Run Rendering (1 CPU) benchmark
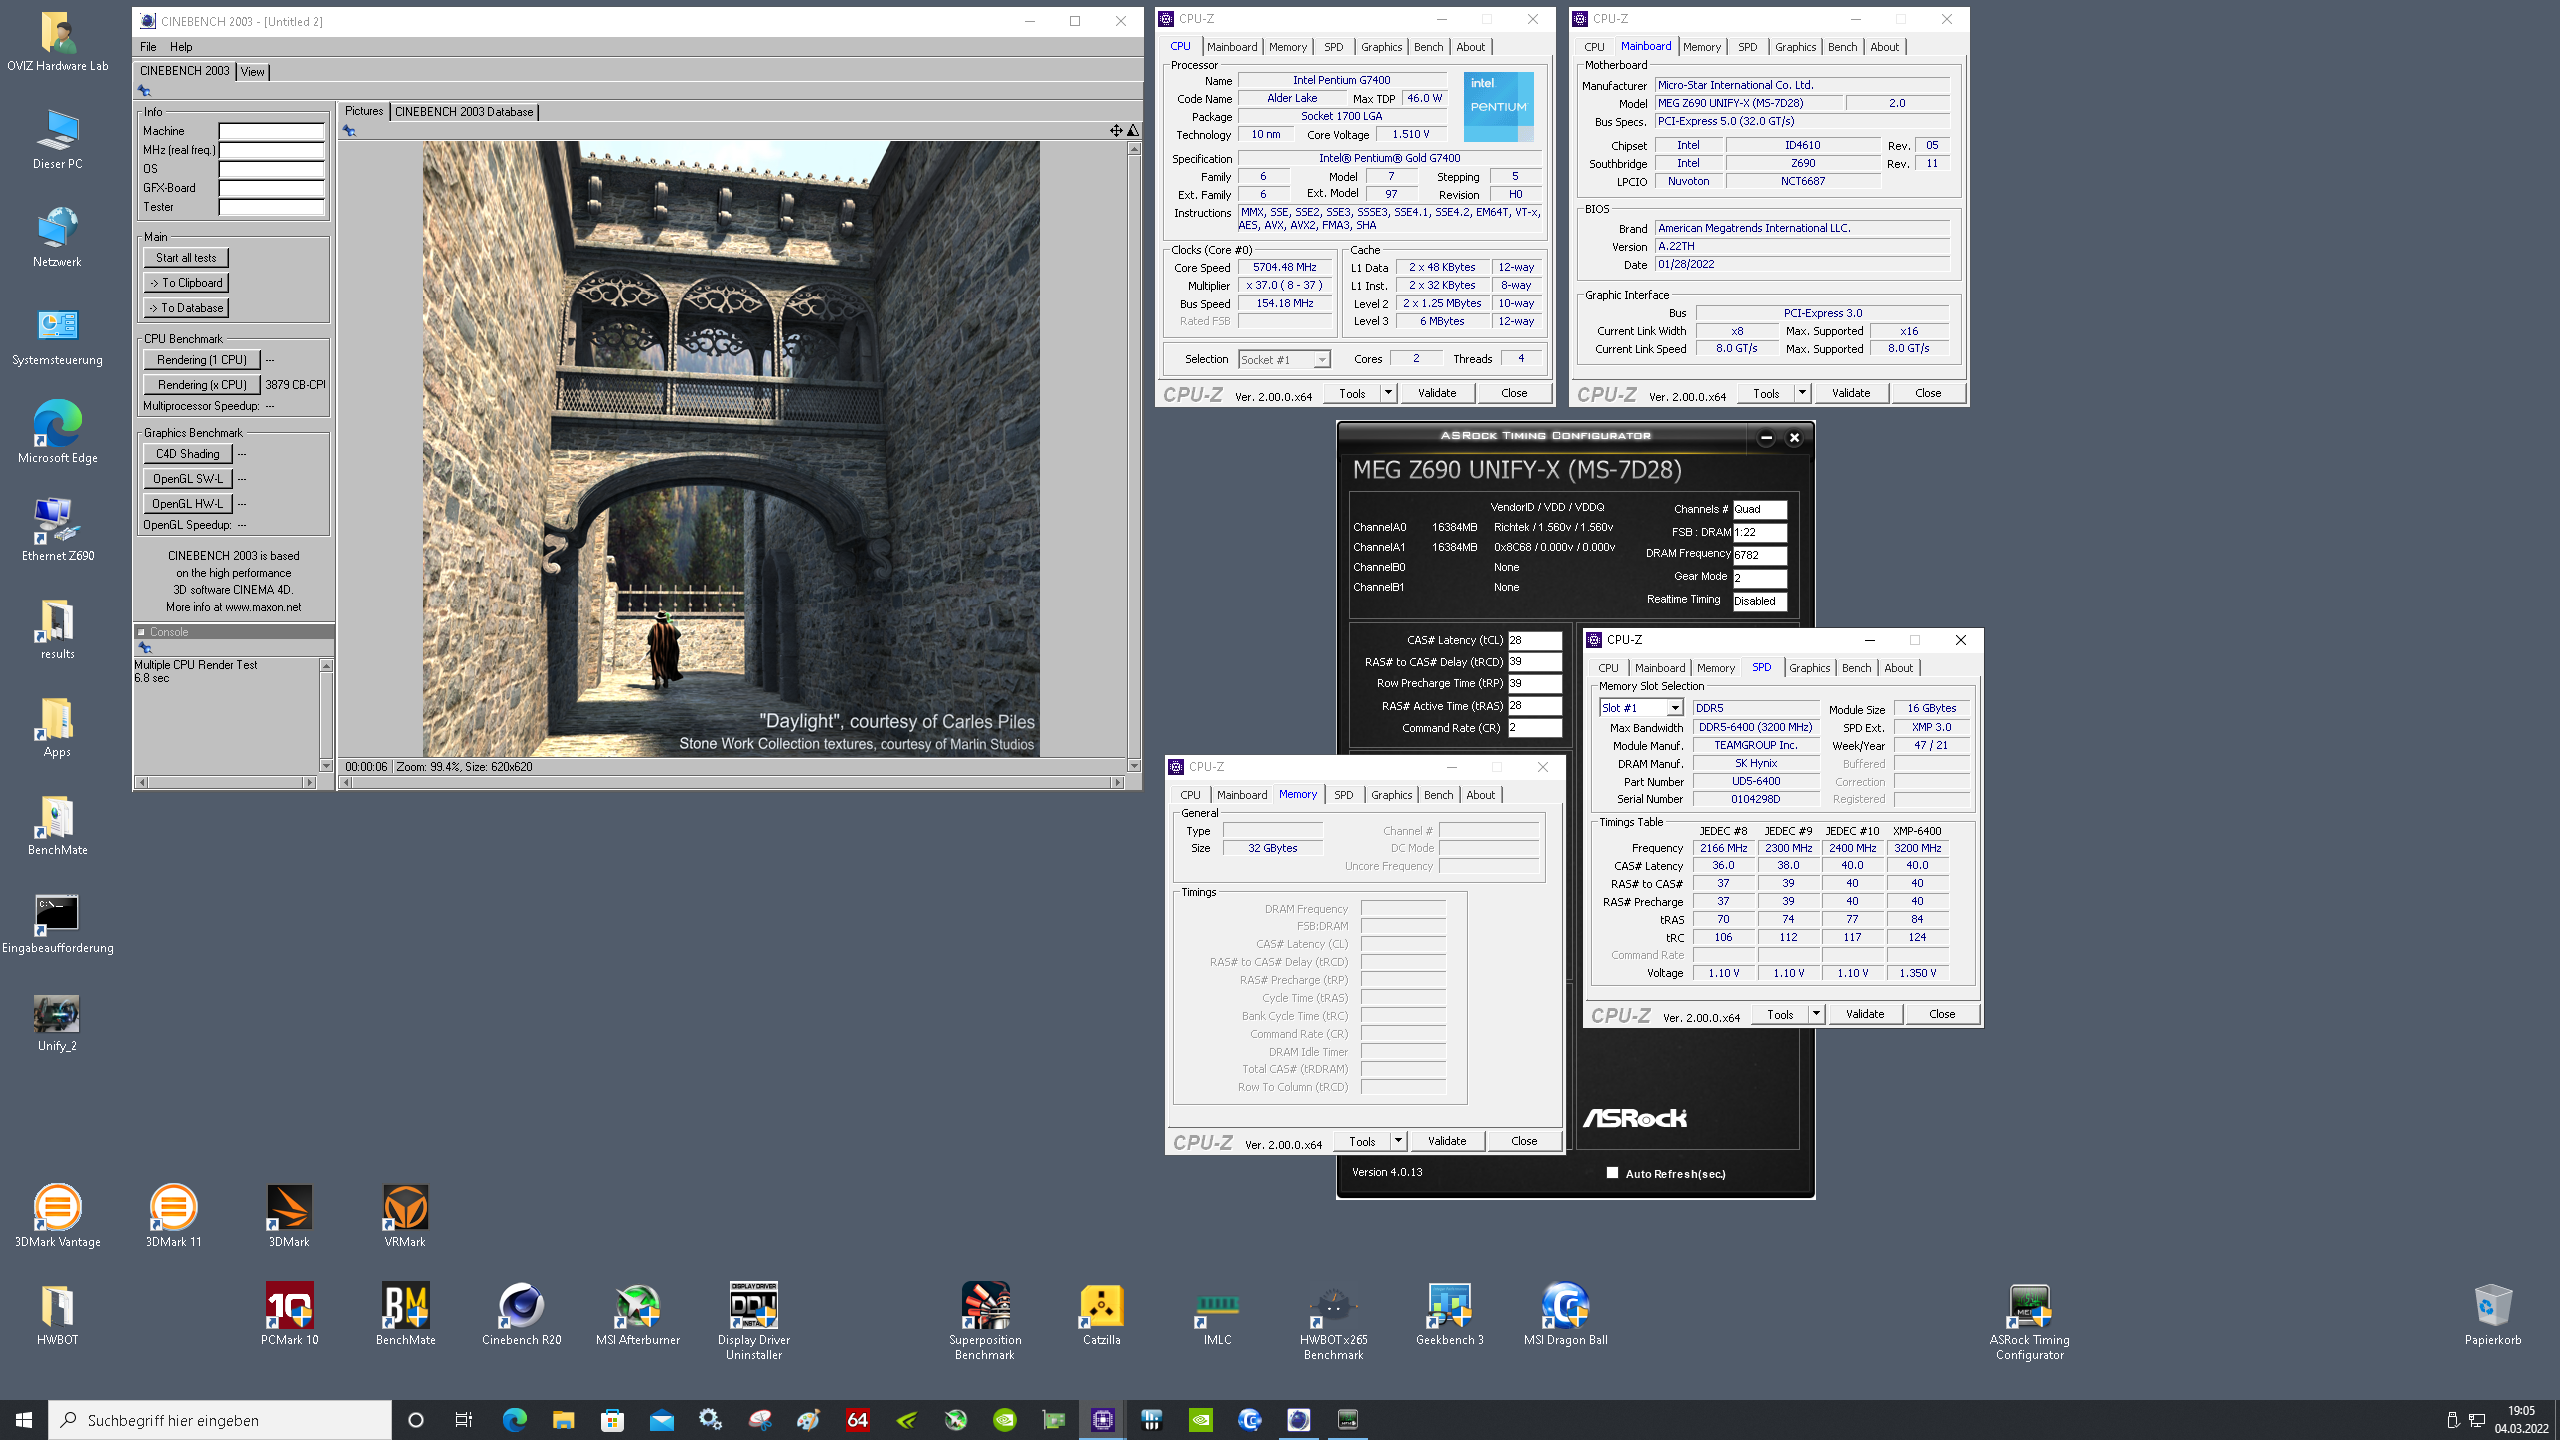Image resolution: width=2560 pixels, height=1440 pixels. point(202,360)
